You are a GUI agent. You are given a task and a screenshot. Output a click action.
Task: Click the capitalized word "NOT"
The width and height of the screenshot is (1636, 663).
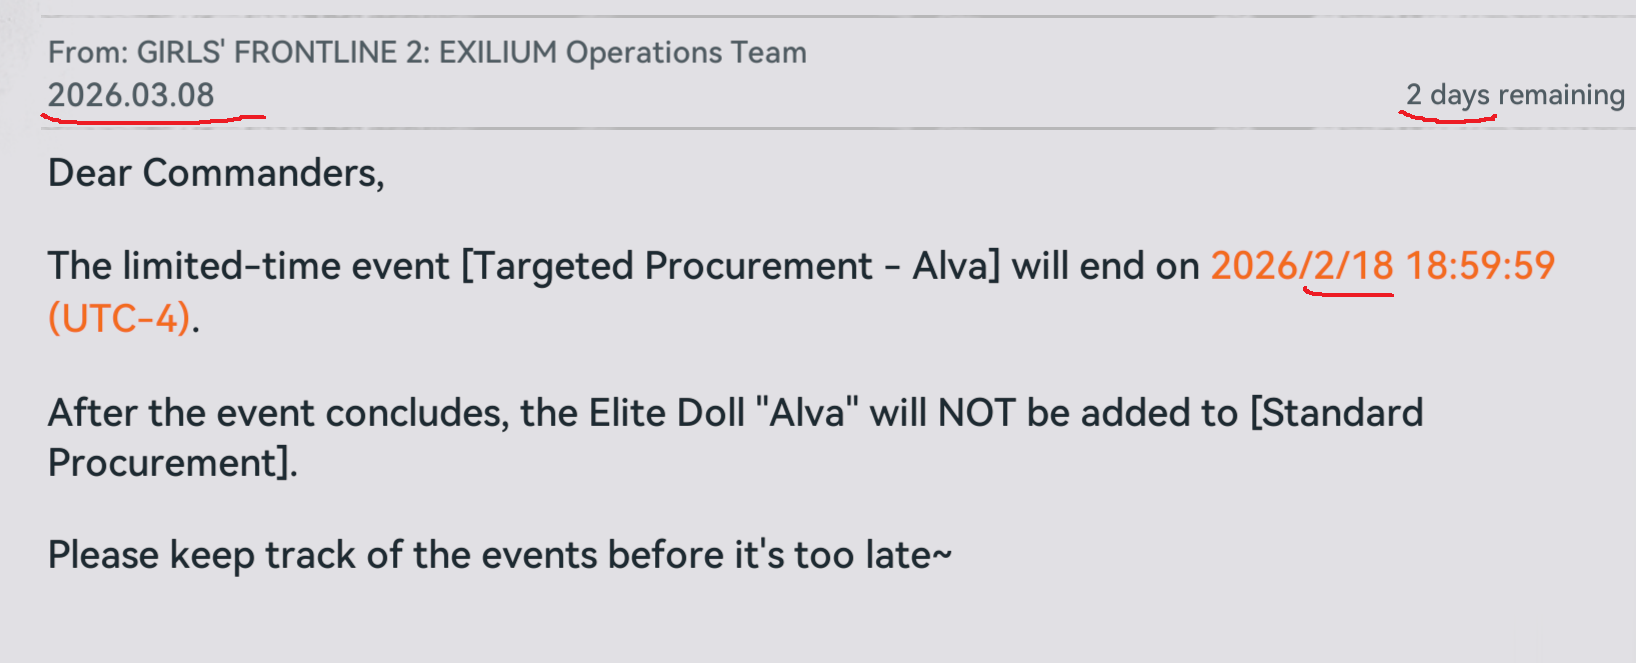click(976, 412)
